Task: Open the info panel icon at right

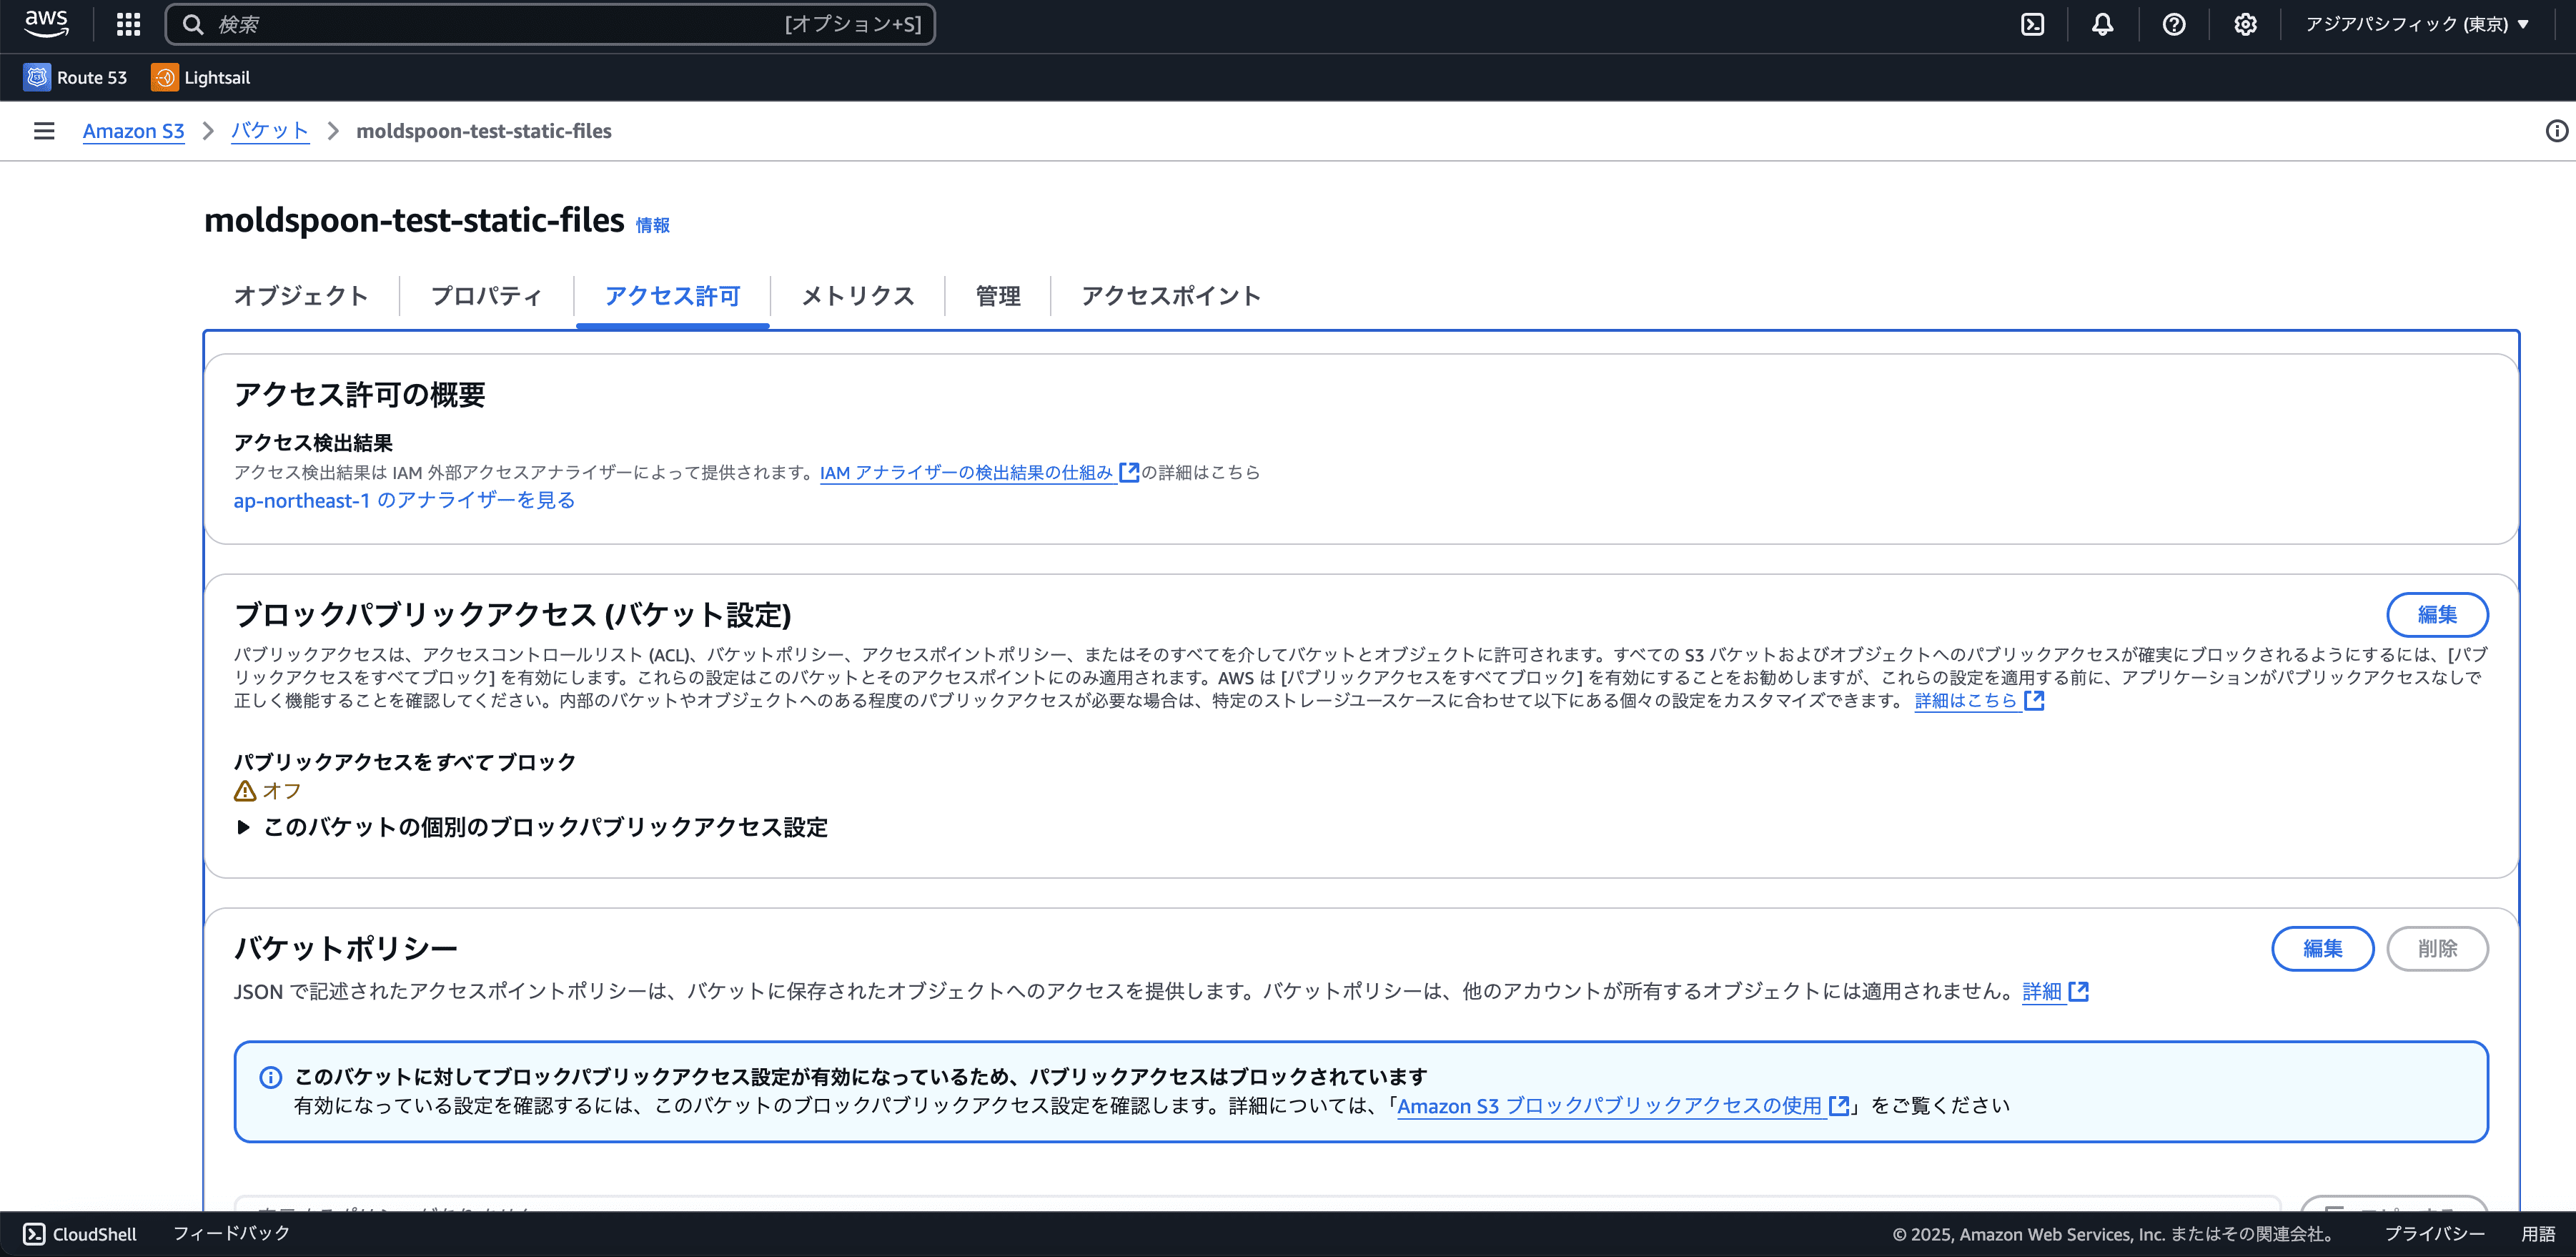Action: pos(2556,131)
